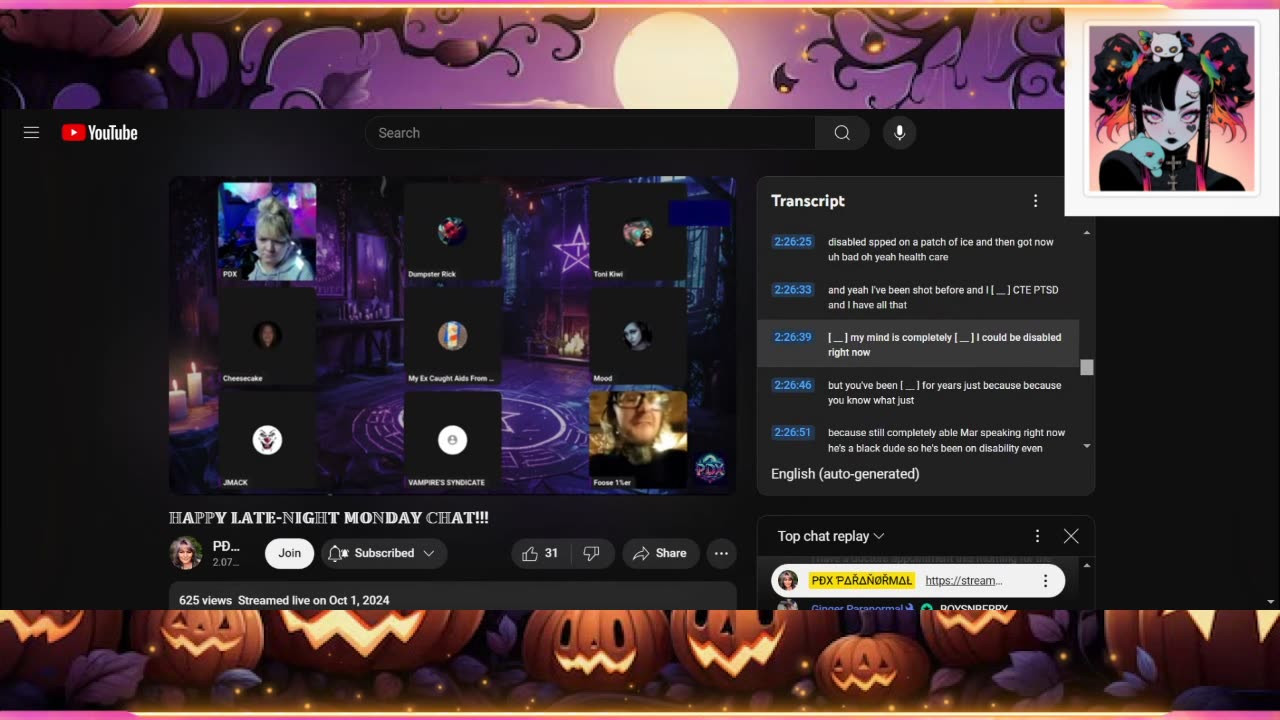Click the anime avatar overlay image
The height and width of the screenshot is (720, 1280).
pyautogui.click(x=1171, y=108)
